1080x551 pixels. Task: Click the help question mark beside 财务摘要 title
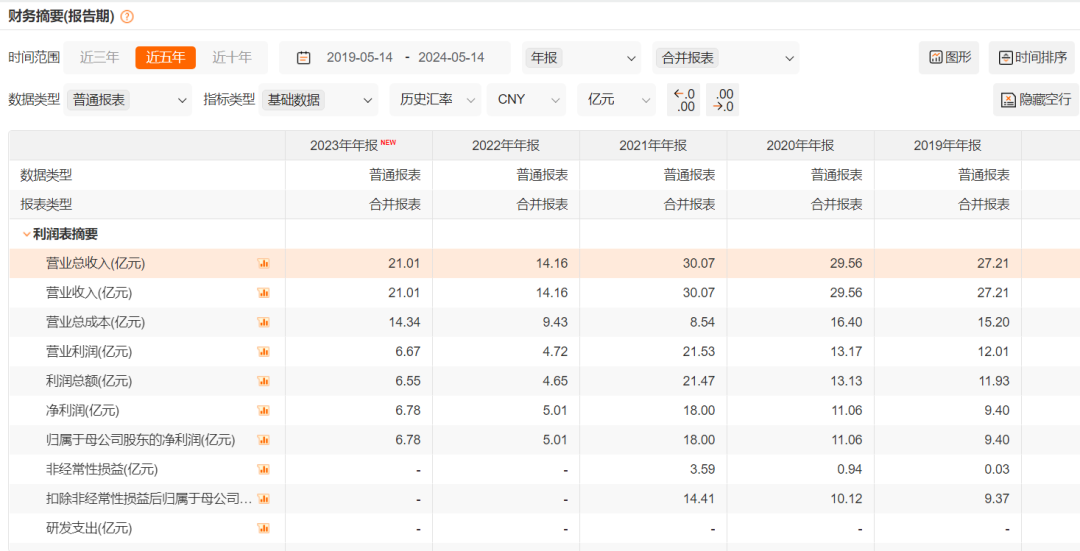click(x=127, y=17)
